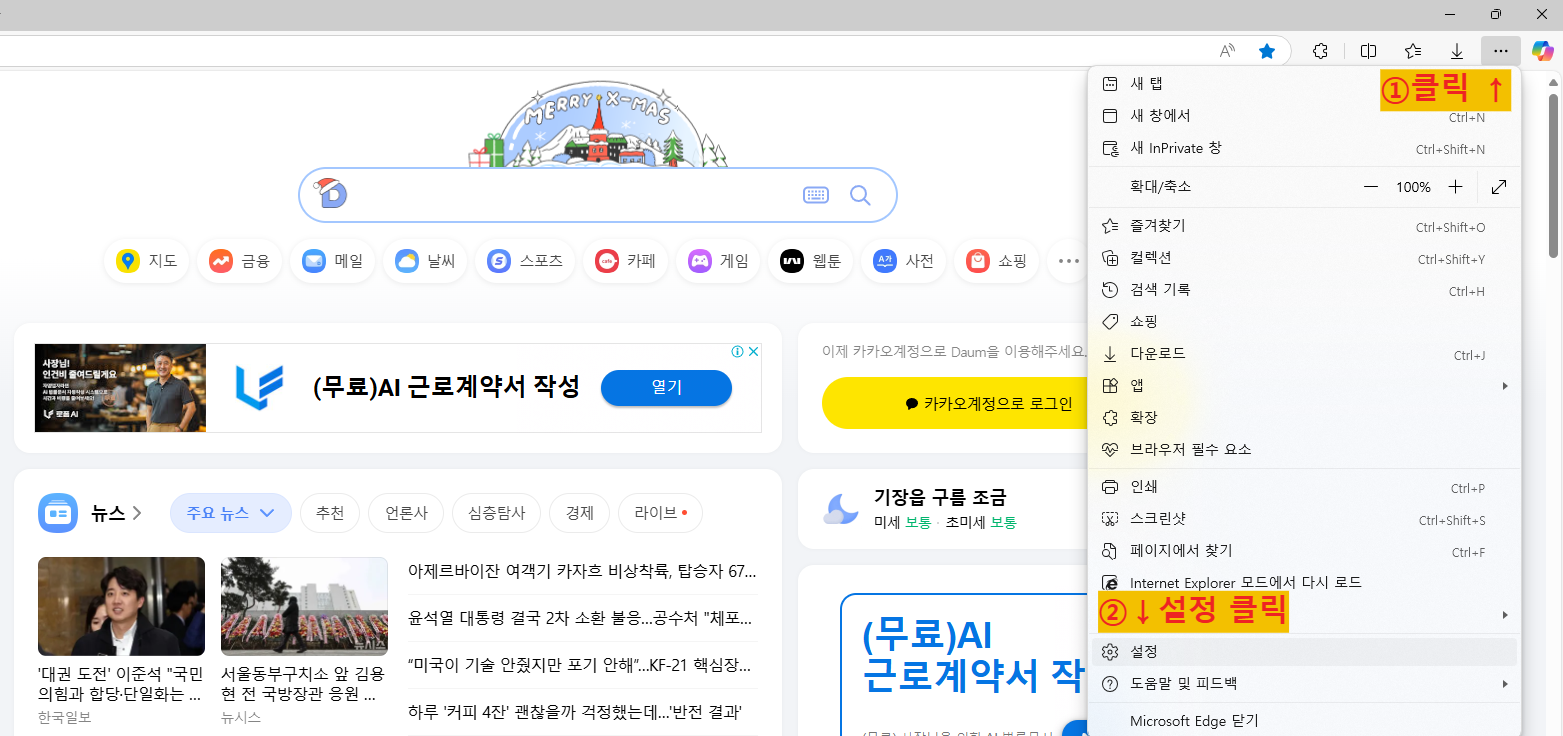Open the 스포츠 sports shortcut
Viewport: 1563px width, 736px height.
tap(525, 261)
